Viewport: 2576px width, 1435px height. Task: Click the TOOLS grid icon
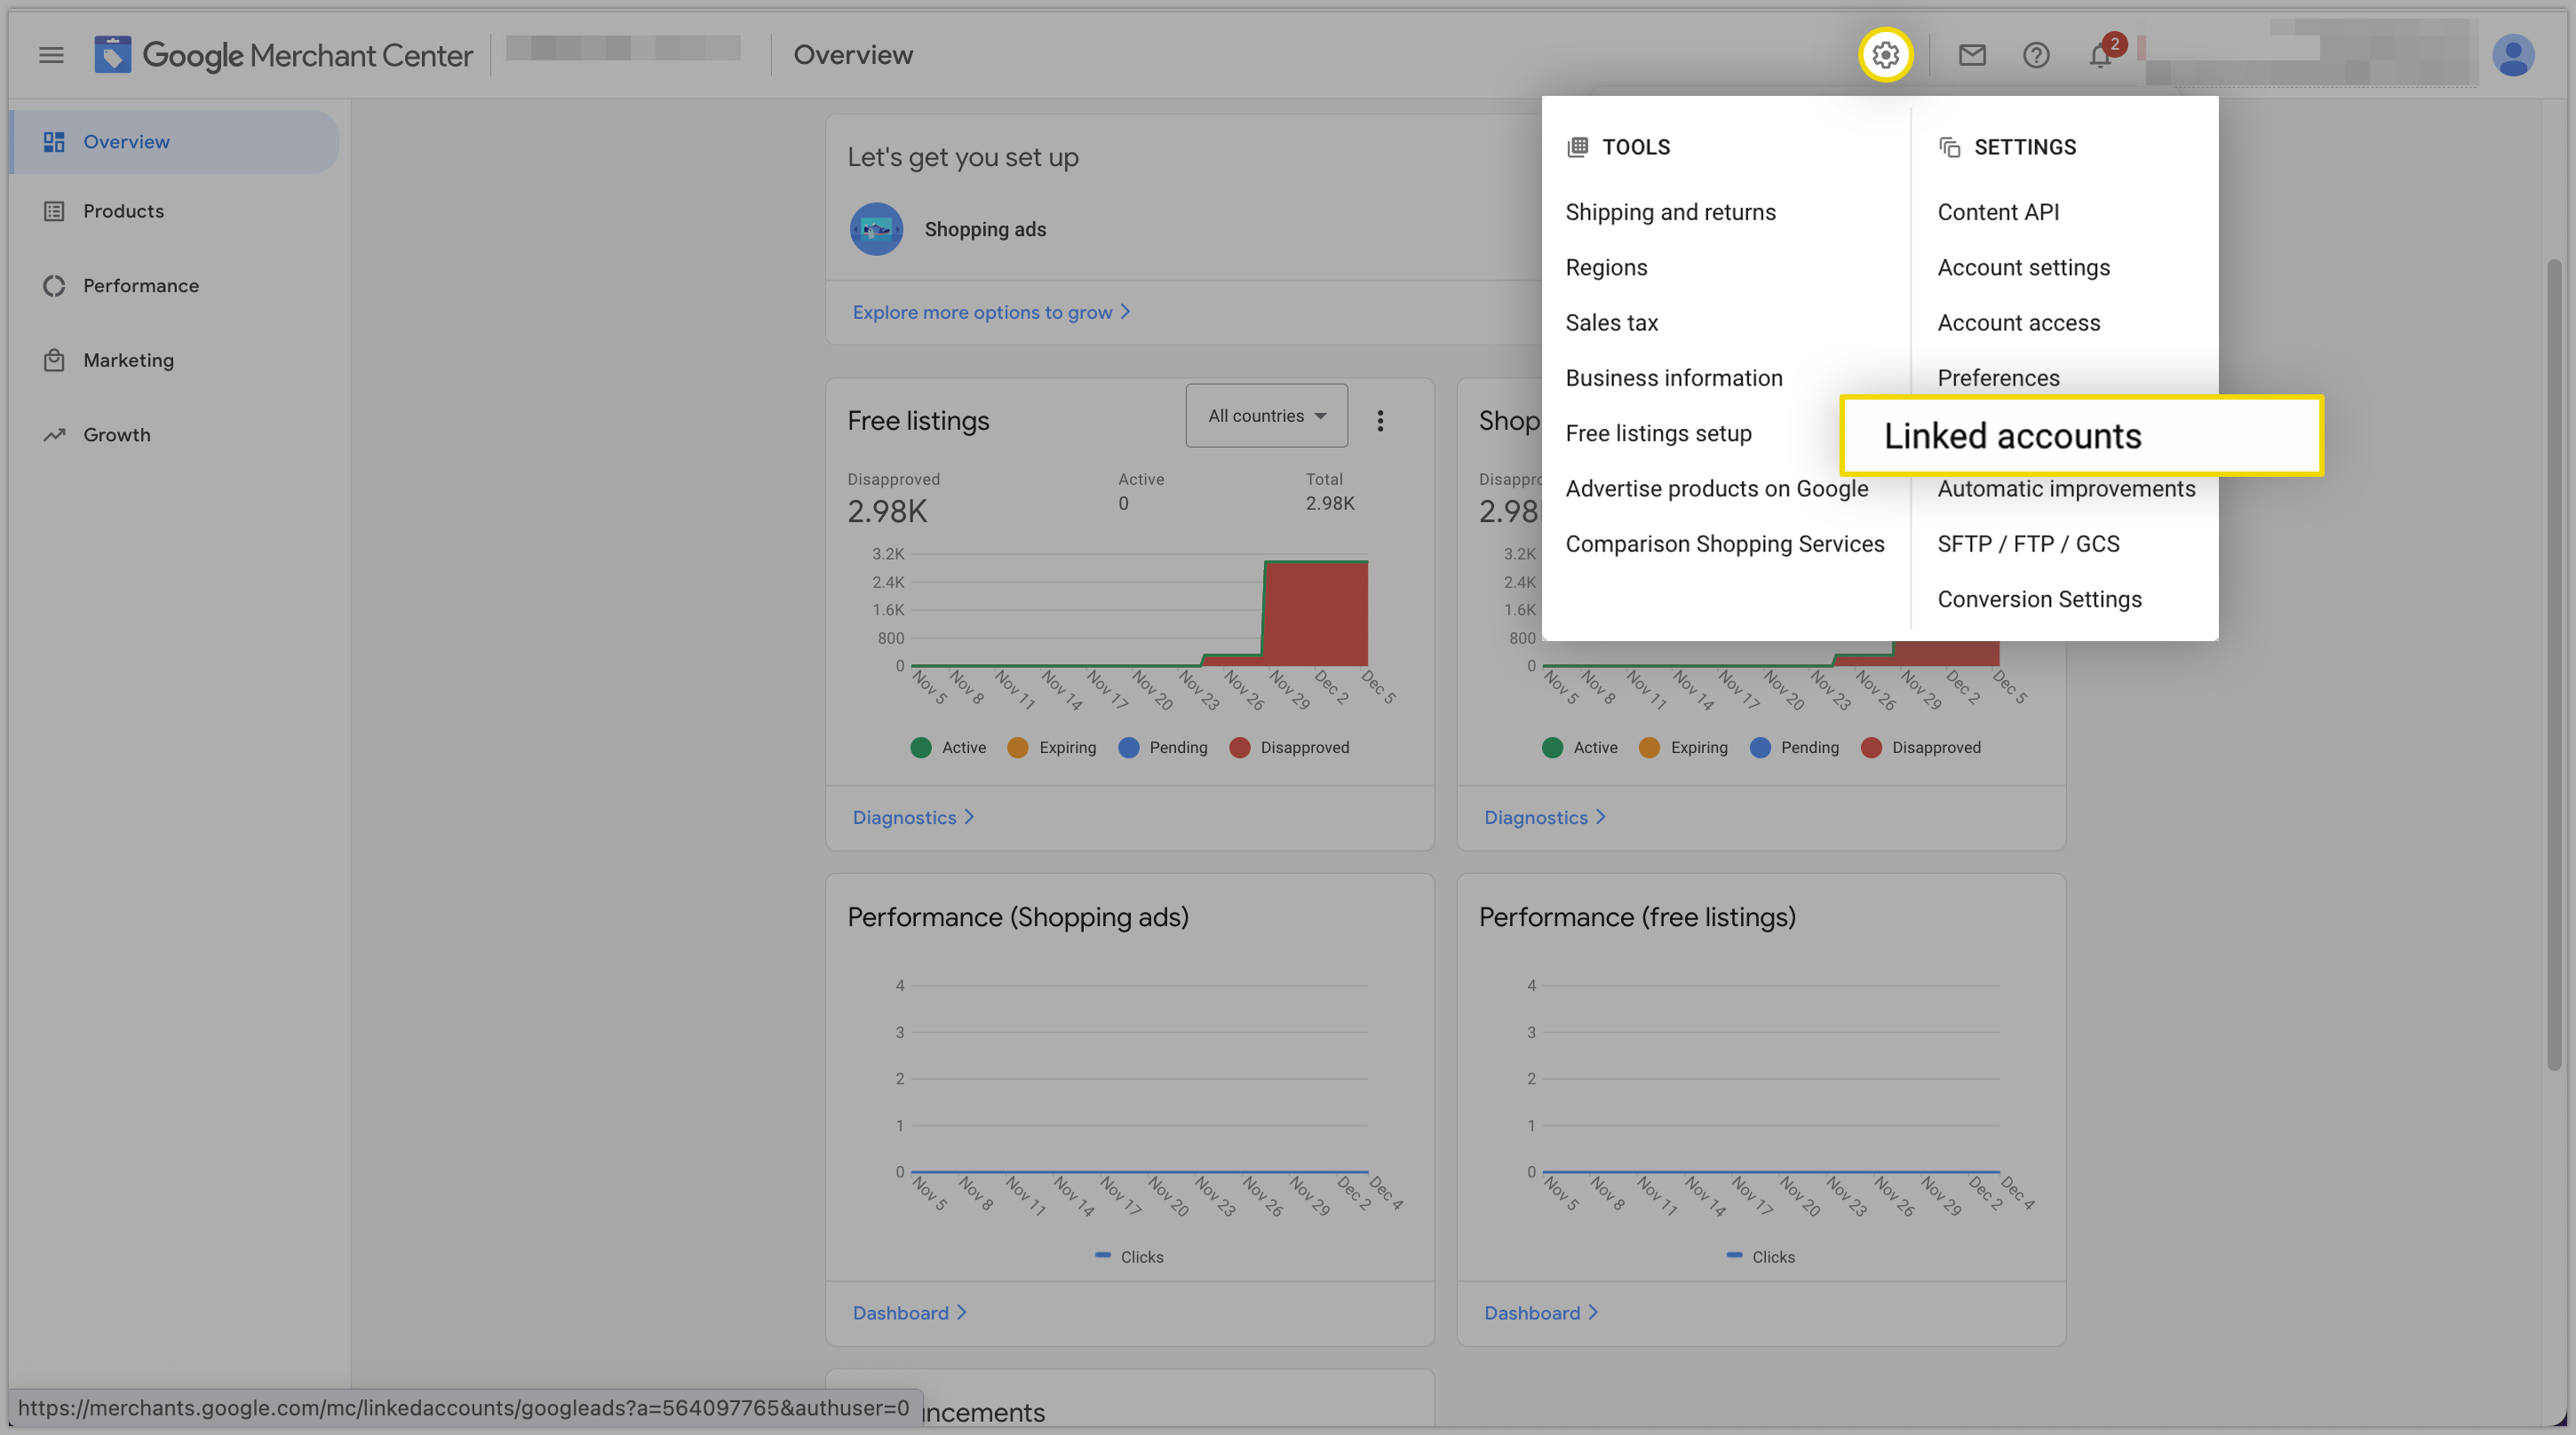tap(1577, 147)
